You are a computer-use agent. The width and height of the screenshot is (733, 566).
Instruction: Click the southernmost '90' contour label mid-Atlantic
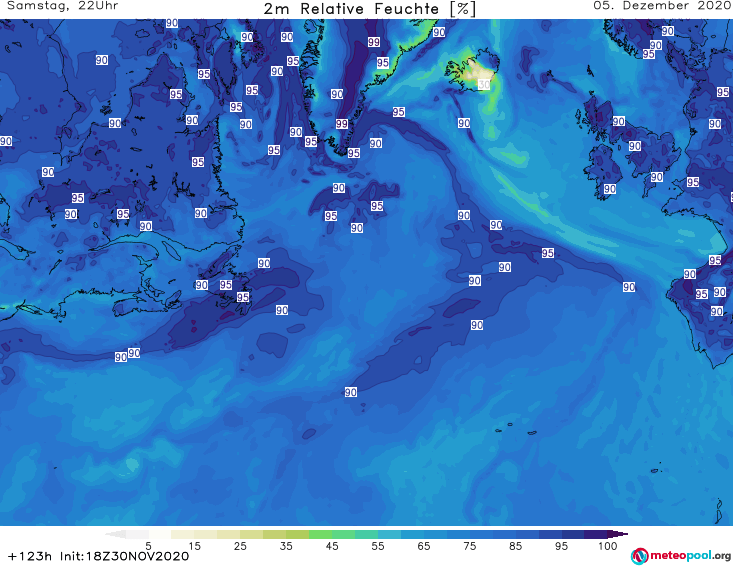[351, 392]
